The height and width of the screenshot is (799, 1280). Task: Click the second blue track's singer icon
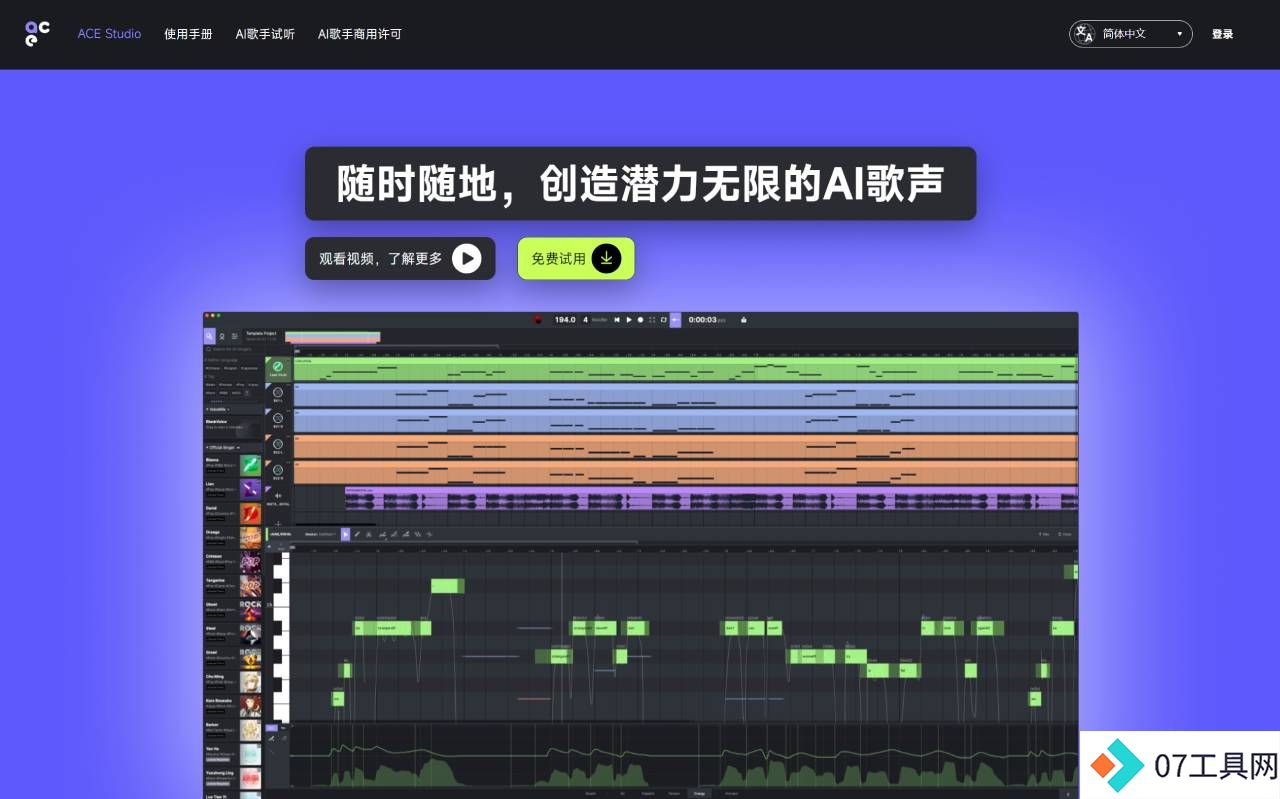[x=278, y=418]
